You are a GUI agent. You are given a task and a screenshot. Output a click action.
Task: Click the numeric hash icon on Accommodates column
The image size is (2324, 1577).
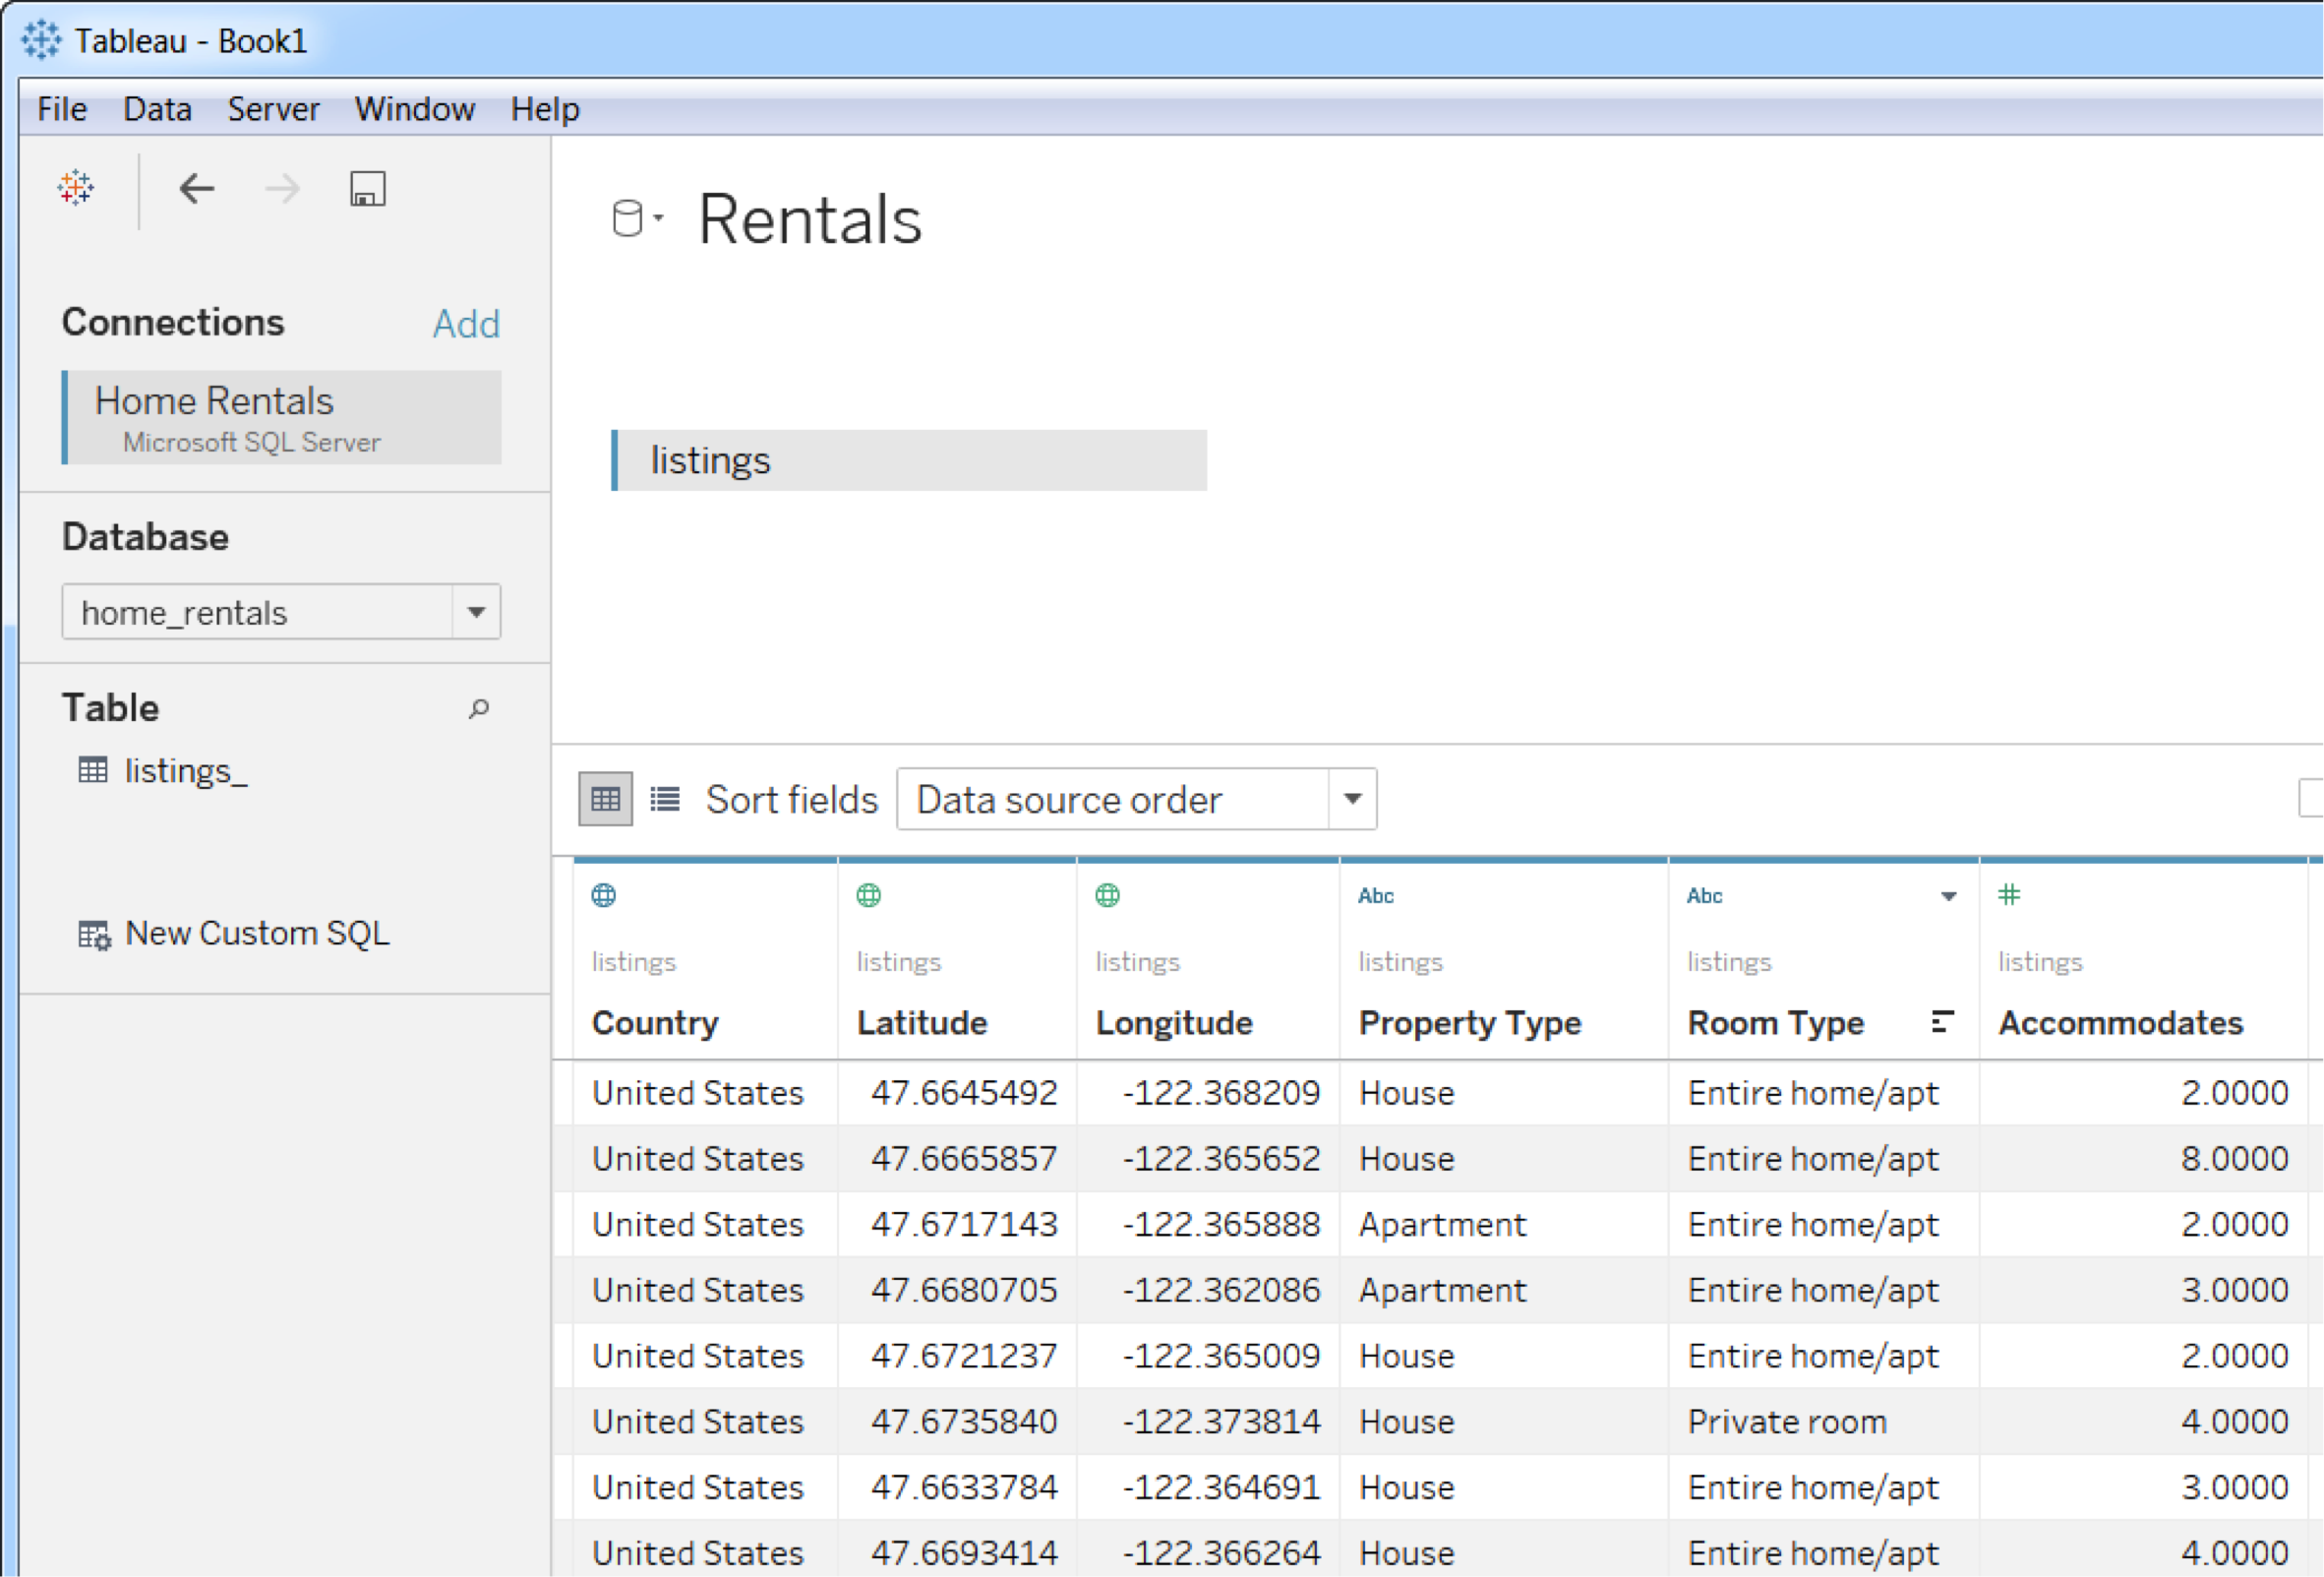(x=2009, y=894)
